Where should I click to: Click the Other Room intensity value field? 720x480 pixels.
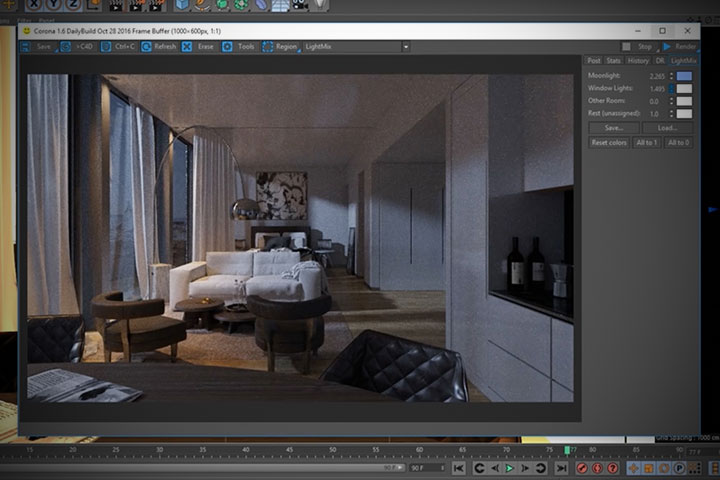[656, 101]
